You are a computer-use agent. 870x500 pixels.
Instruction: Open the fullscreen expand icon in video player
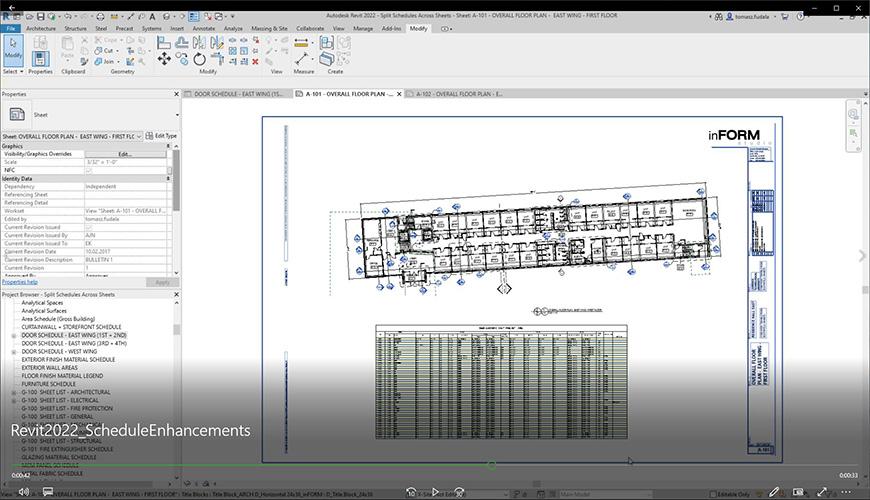pyautogui.click(x=822, y=492)
